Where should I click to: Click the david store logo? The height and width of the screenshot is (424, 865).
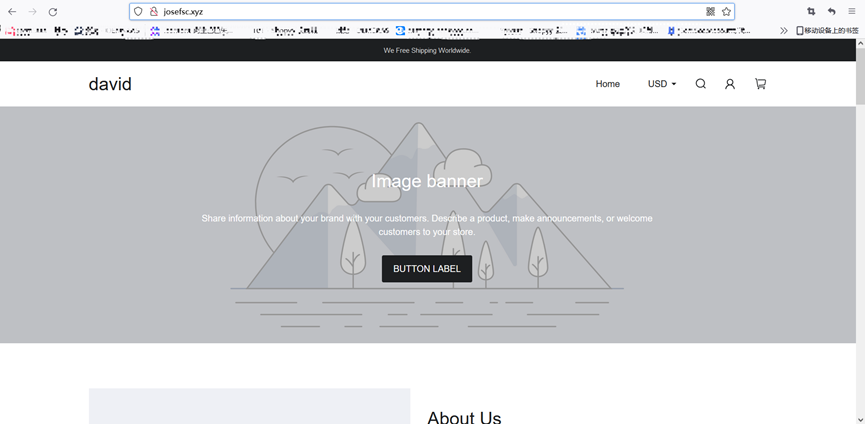[110, 84]
